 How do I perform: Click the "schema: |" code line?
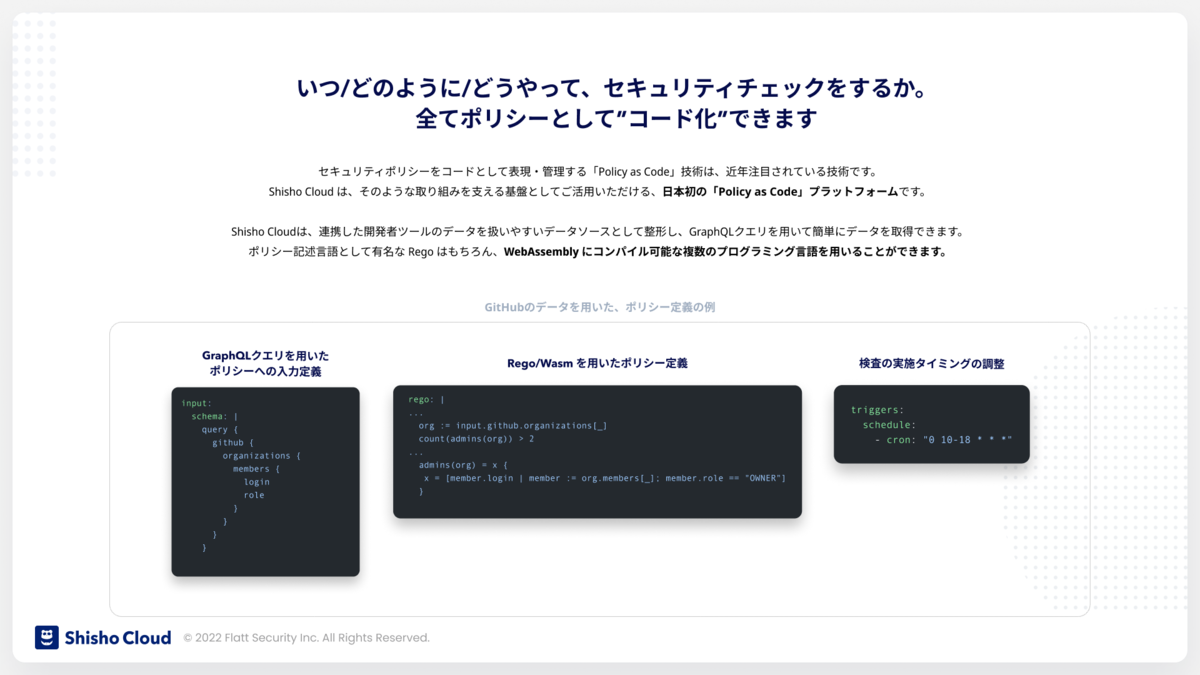coord(214,416)
